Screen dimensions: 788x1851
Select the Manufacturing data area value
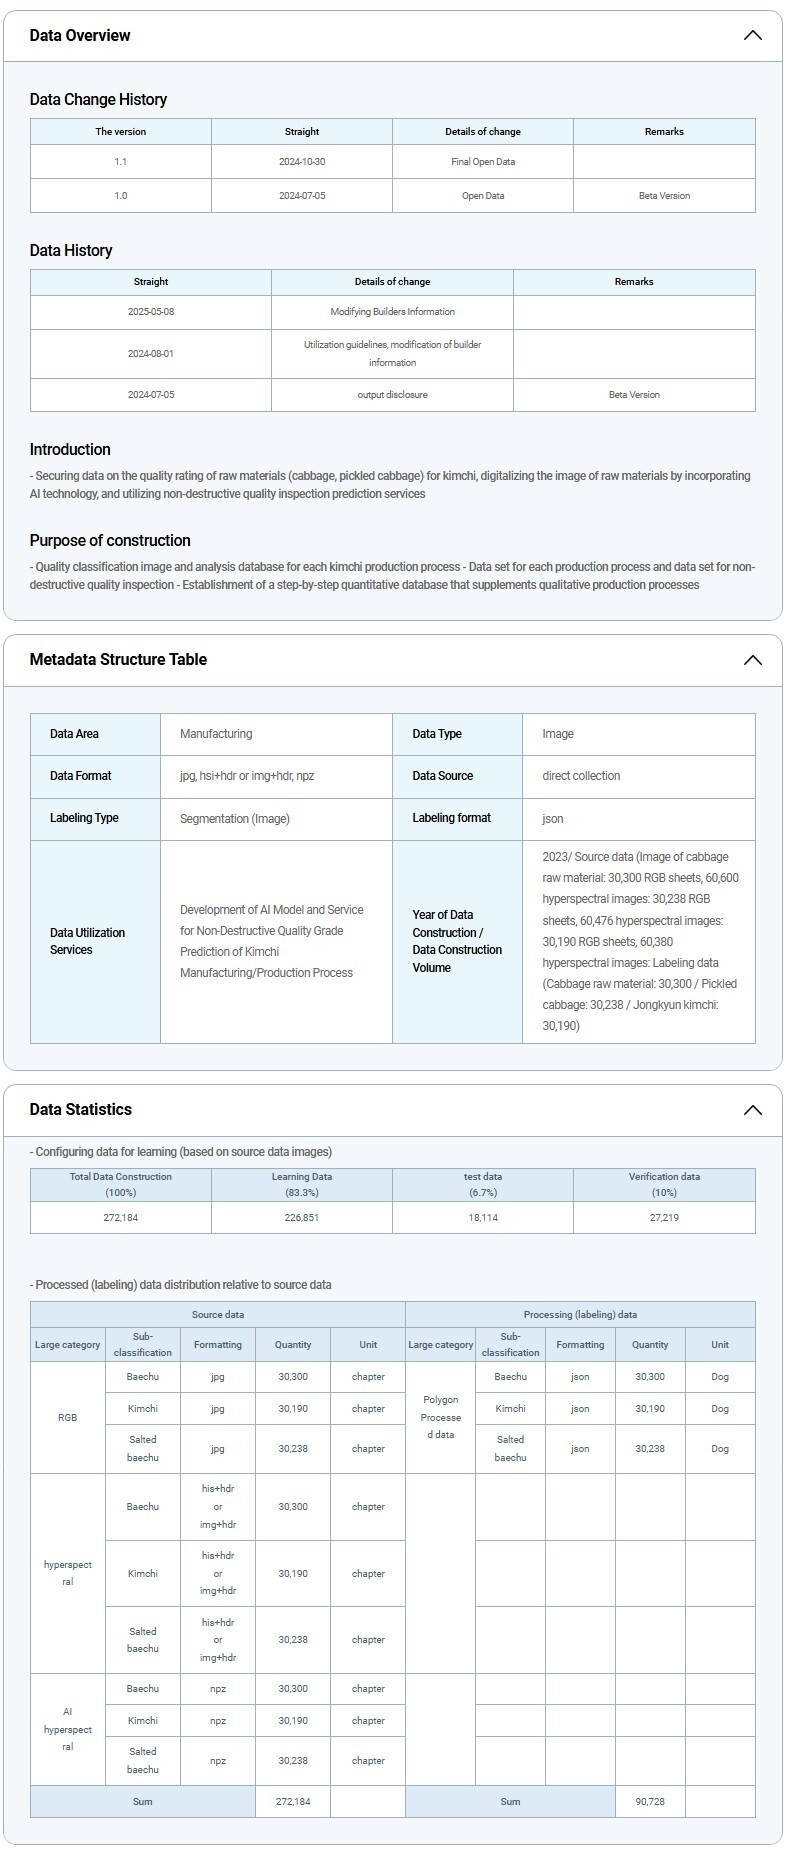pos(216,734)
